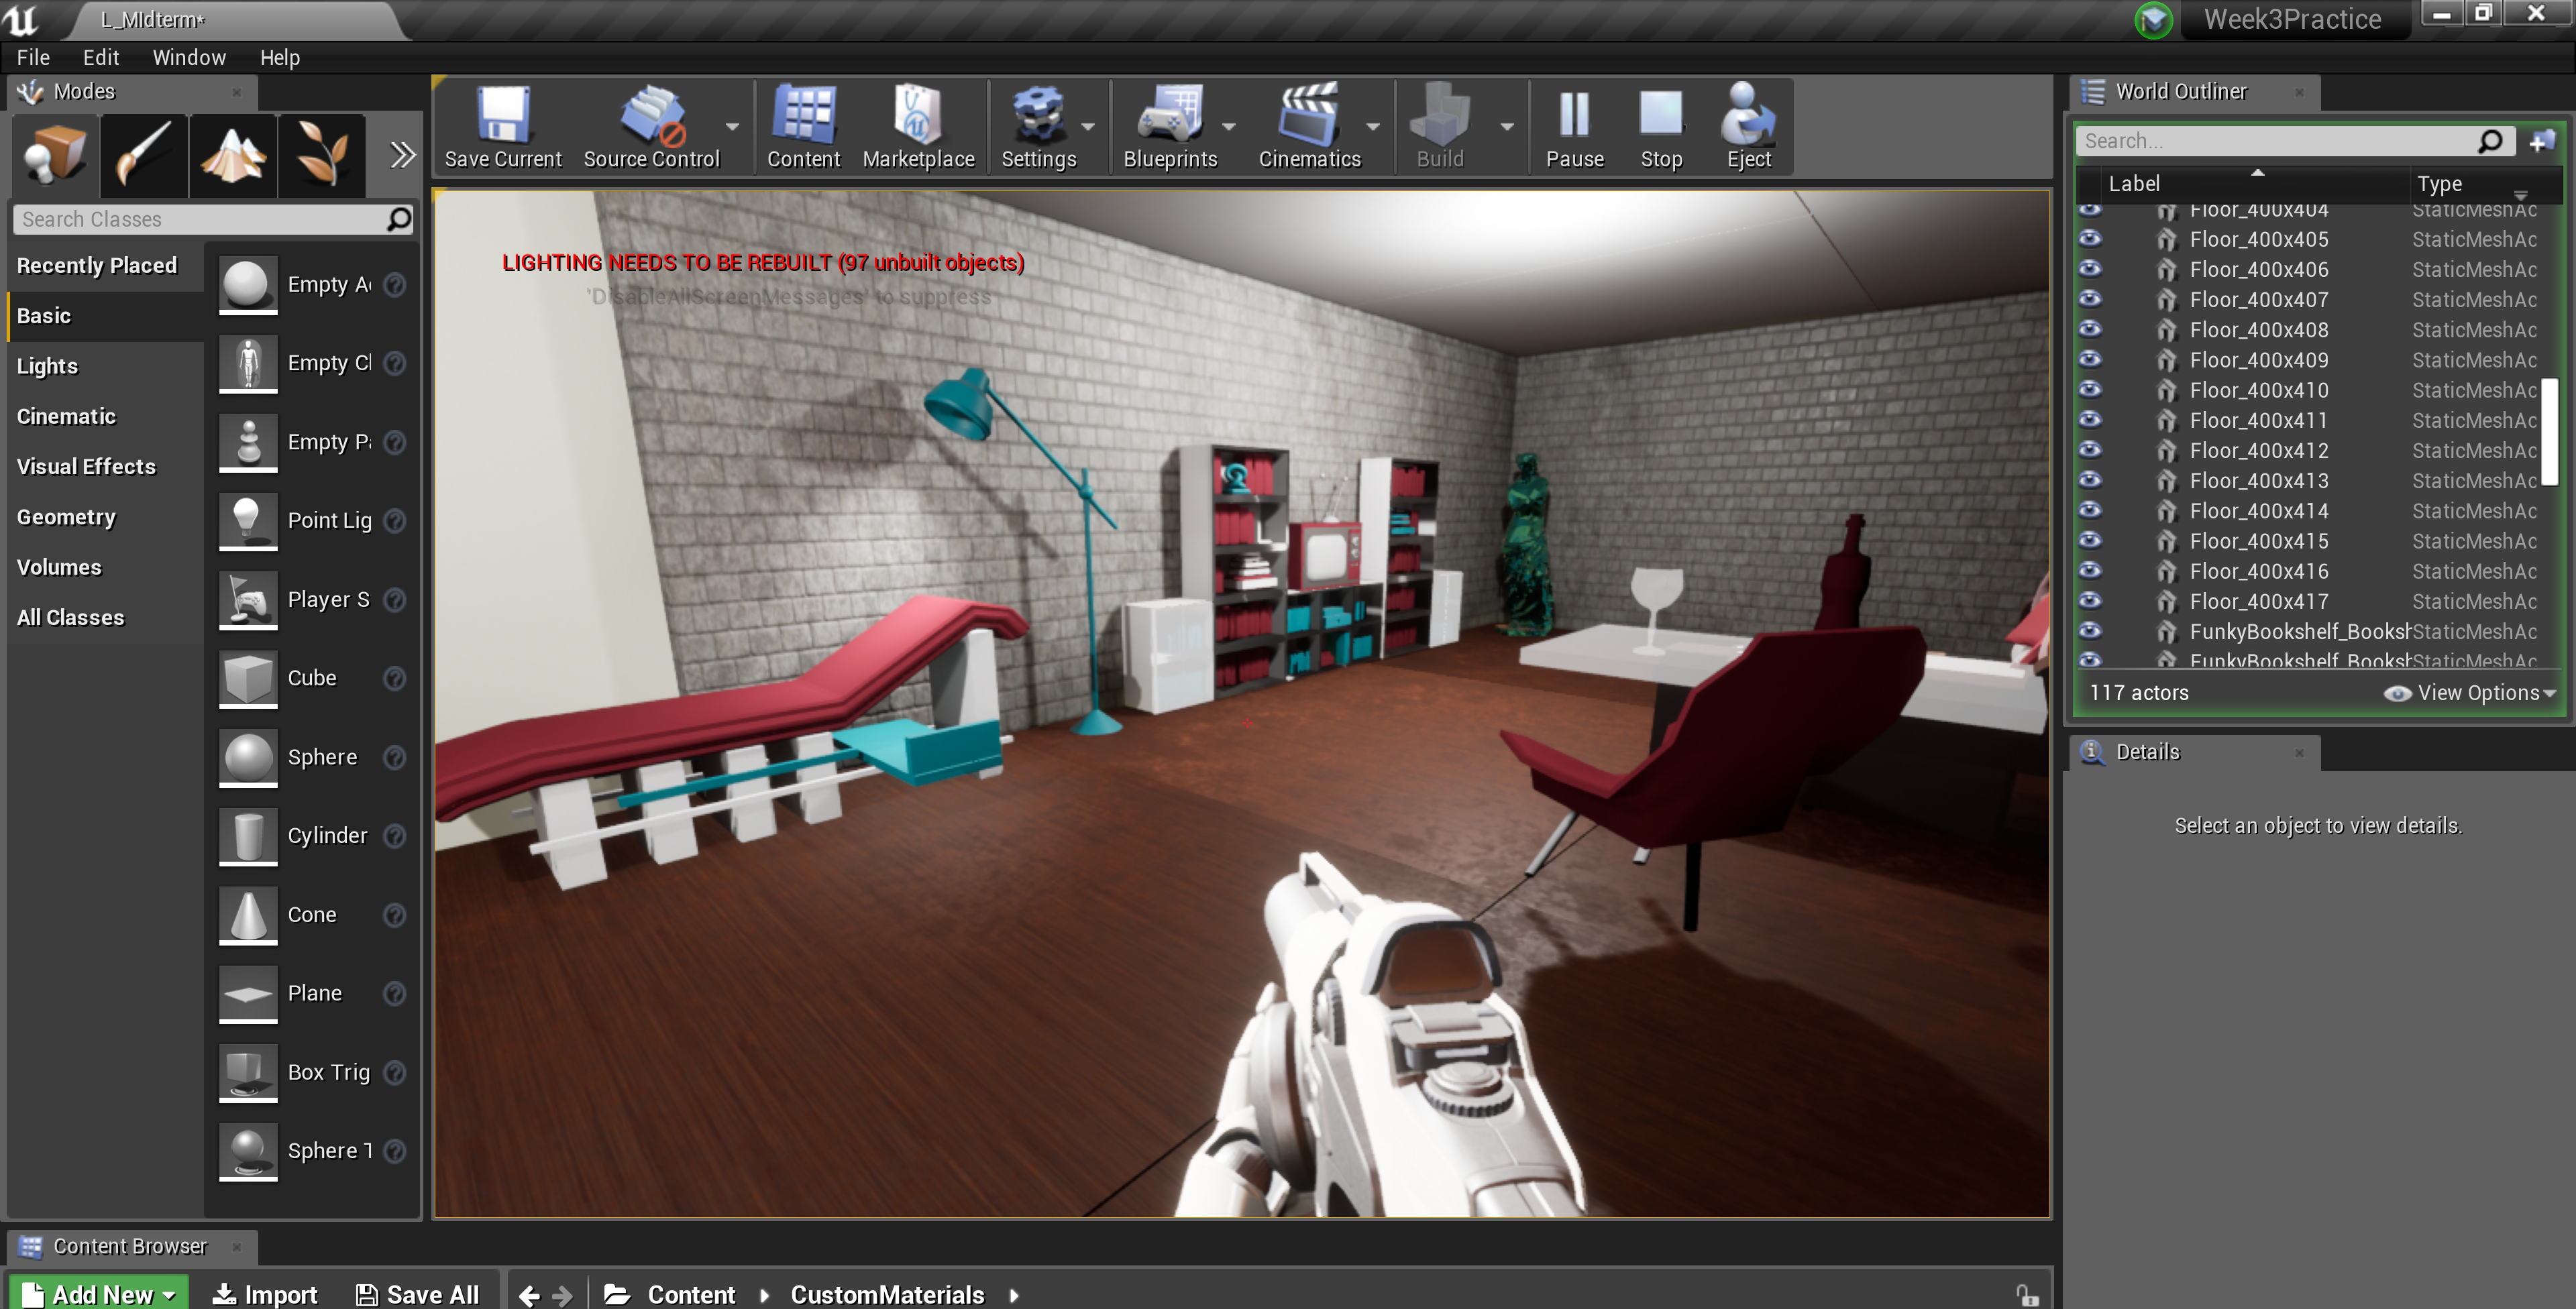The height and width of the screenshot is (1309, 2576).
Task: Open Source Control toolbar icon
Action: point(651,127)
